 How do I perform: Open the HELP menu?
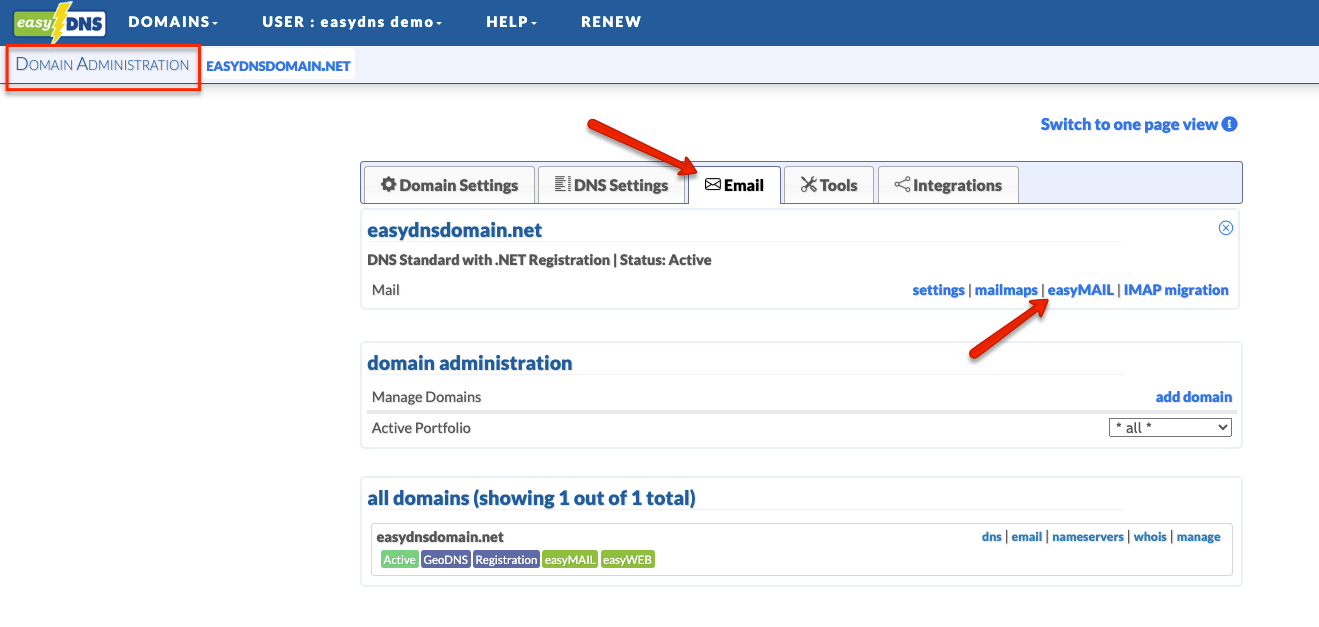coord(511,22)
